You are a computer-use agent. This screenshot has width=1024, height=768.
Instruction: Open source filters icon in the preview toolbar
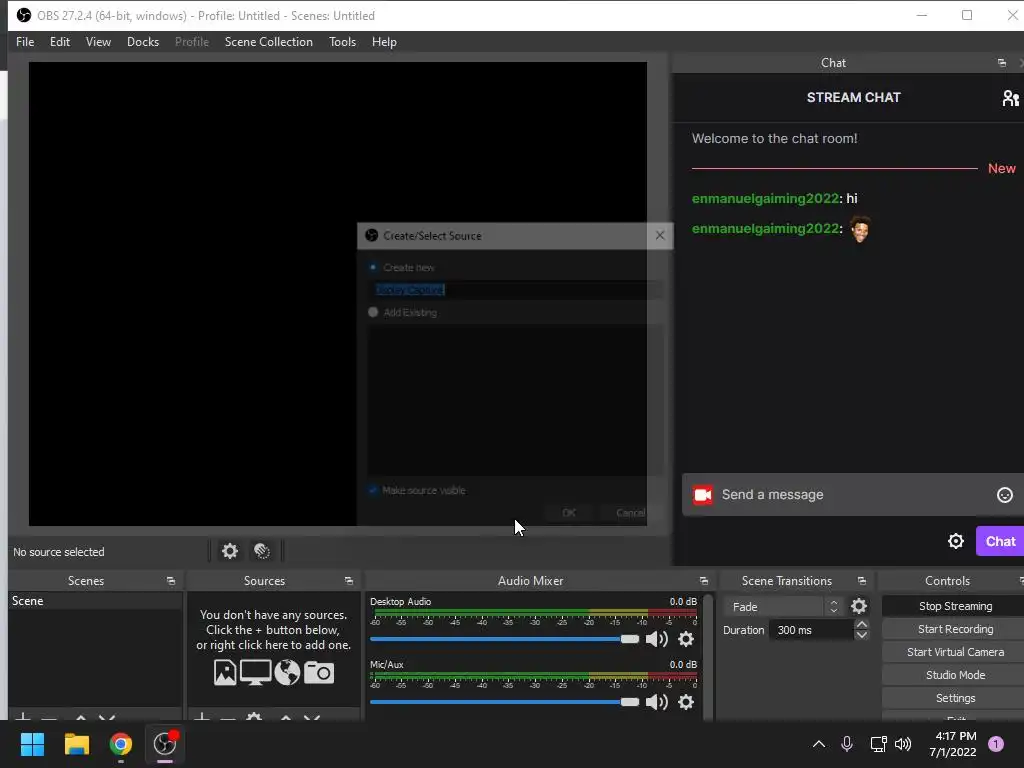[x=262, y=551]
